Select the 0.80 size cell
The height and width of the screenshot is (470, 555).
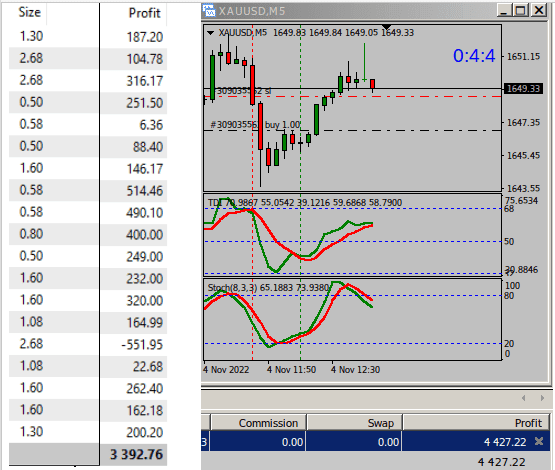31,234
